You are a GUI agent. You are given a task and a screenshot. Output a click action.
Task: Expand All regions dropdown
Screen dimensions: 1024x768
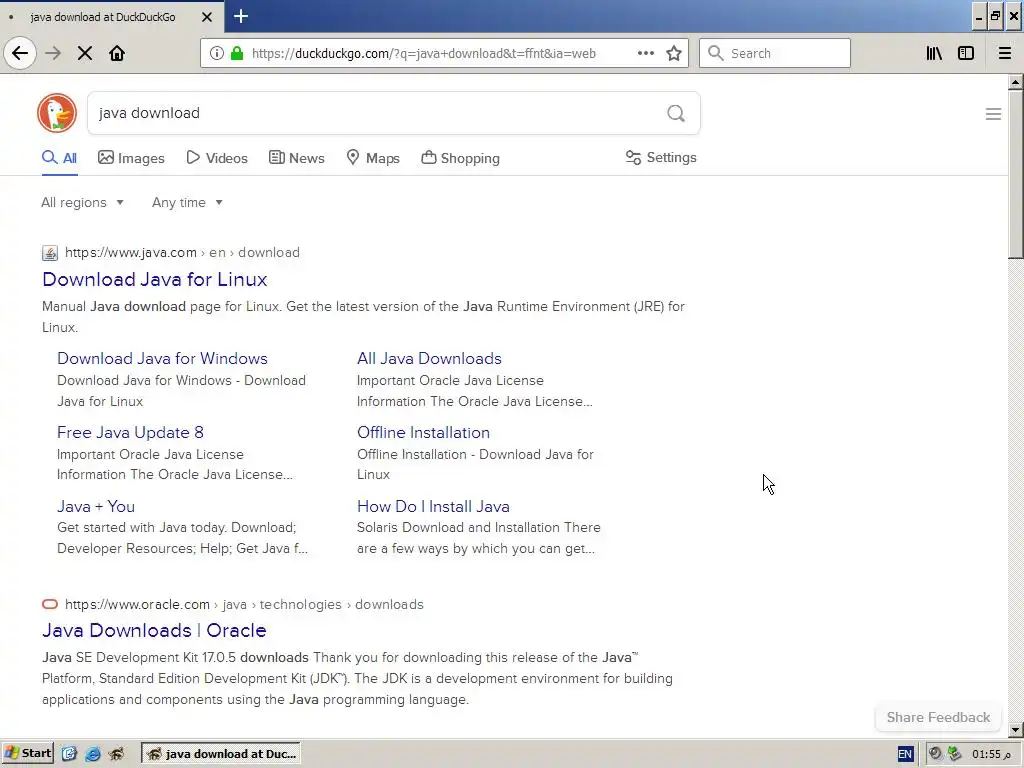pos(82,202)
